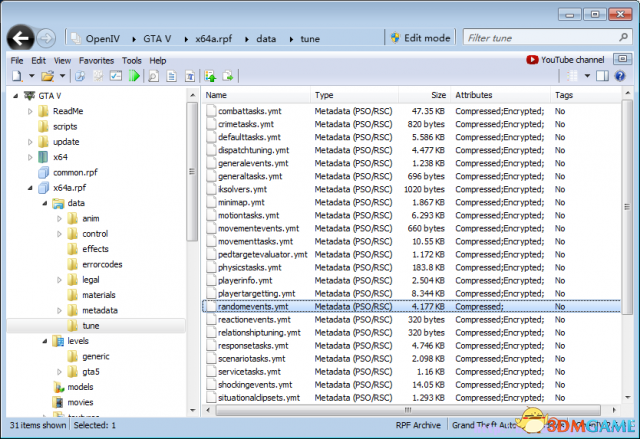Click the search archive toolbar icon
This screenshot has height=439, width=640.
(80, 76)
